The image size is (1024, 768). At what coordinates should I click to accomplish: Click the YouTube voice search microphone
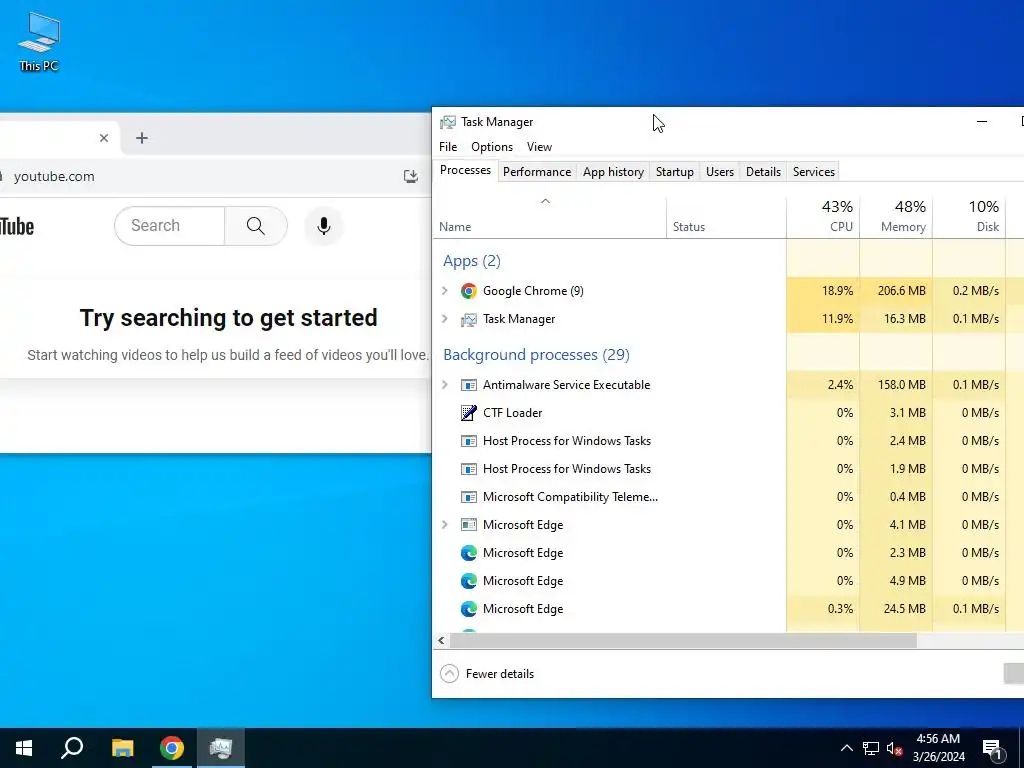[x=323, y=226]
